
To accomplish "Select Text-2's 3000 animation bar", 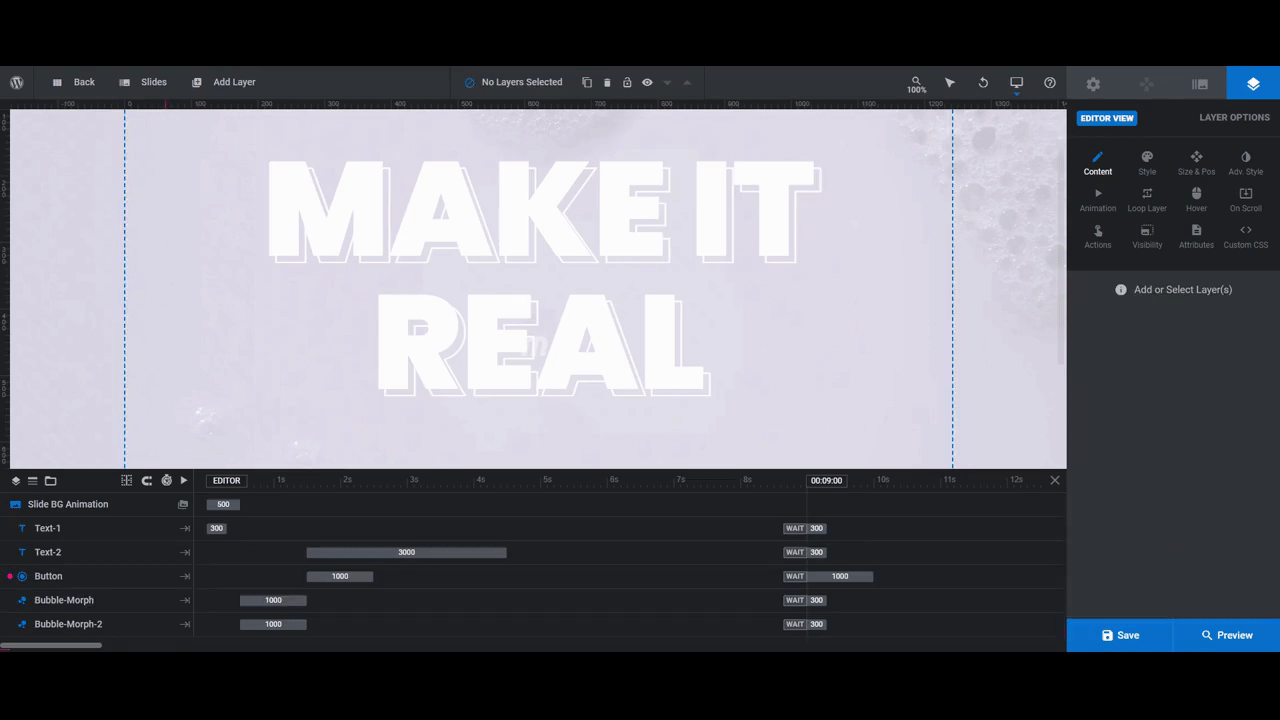I will click(406, 552).
